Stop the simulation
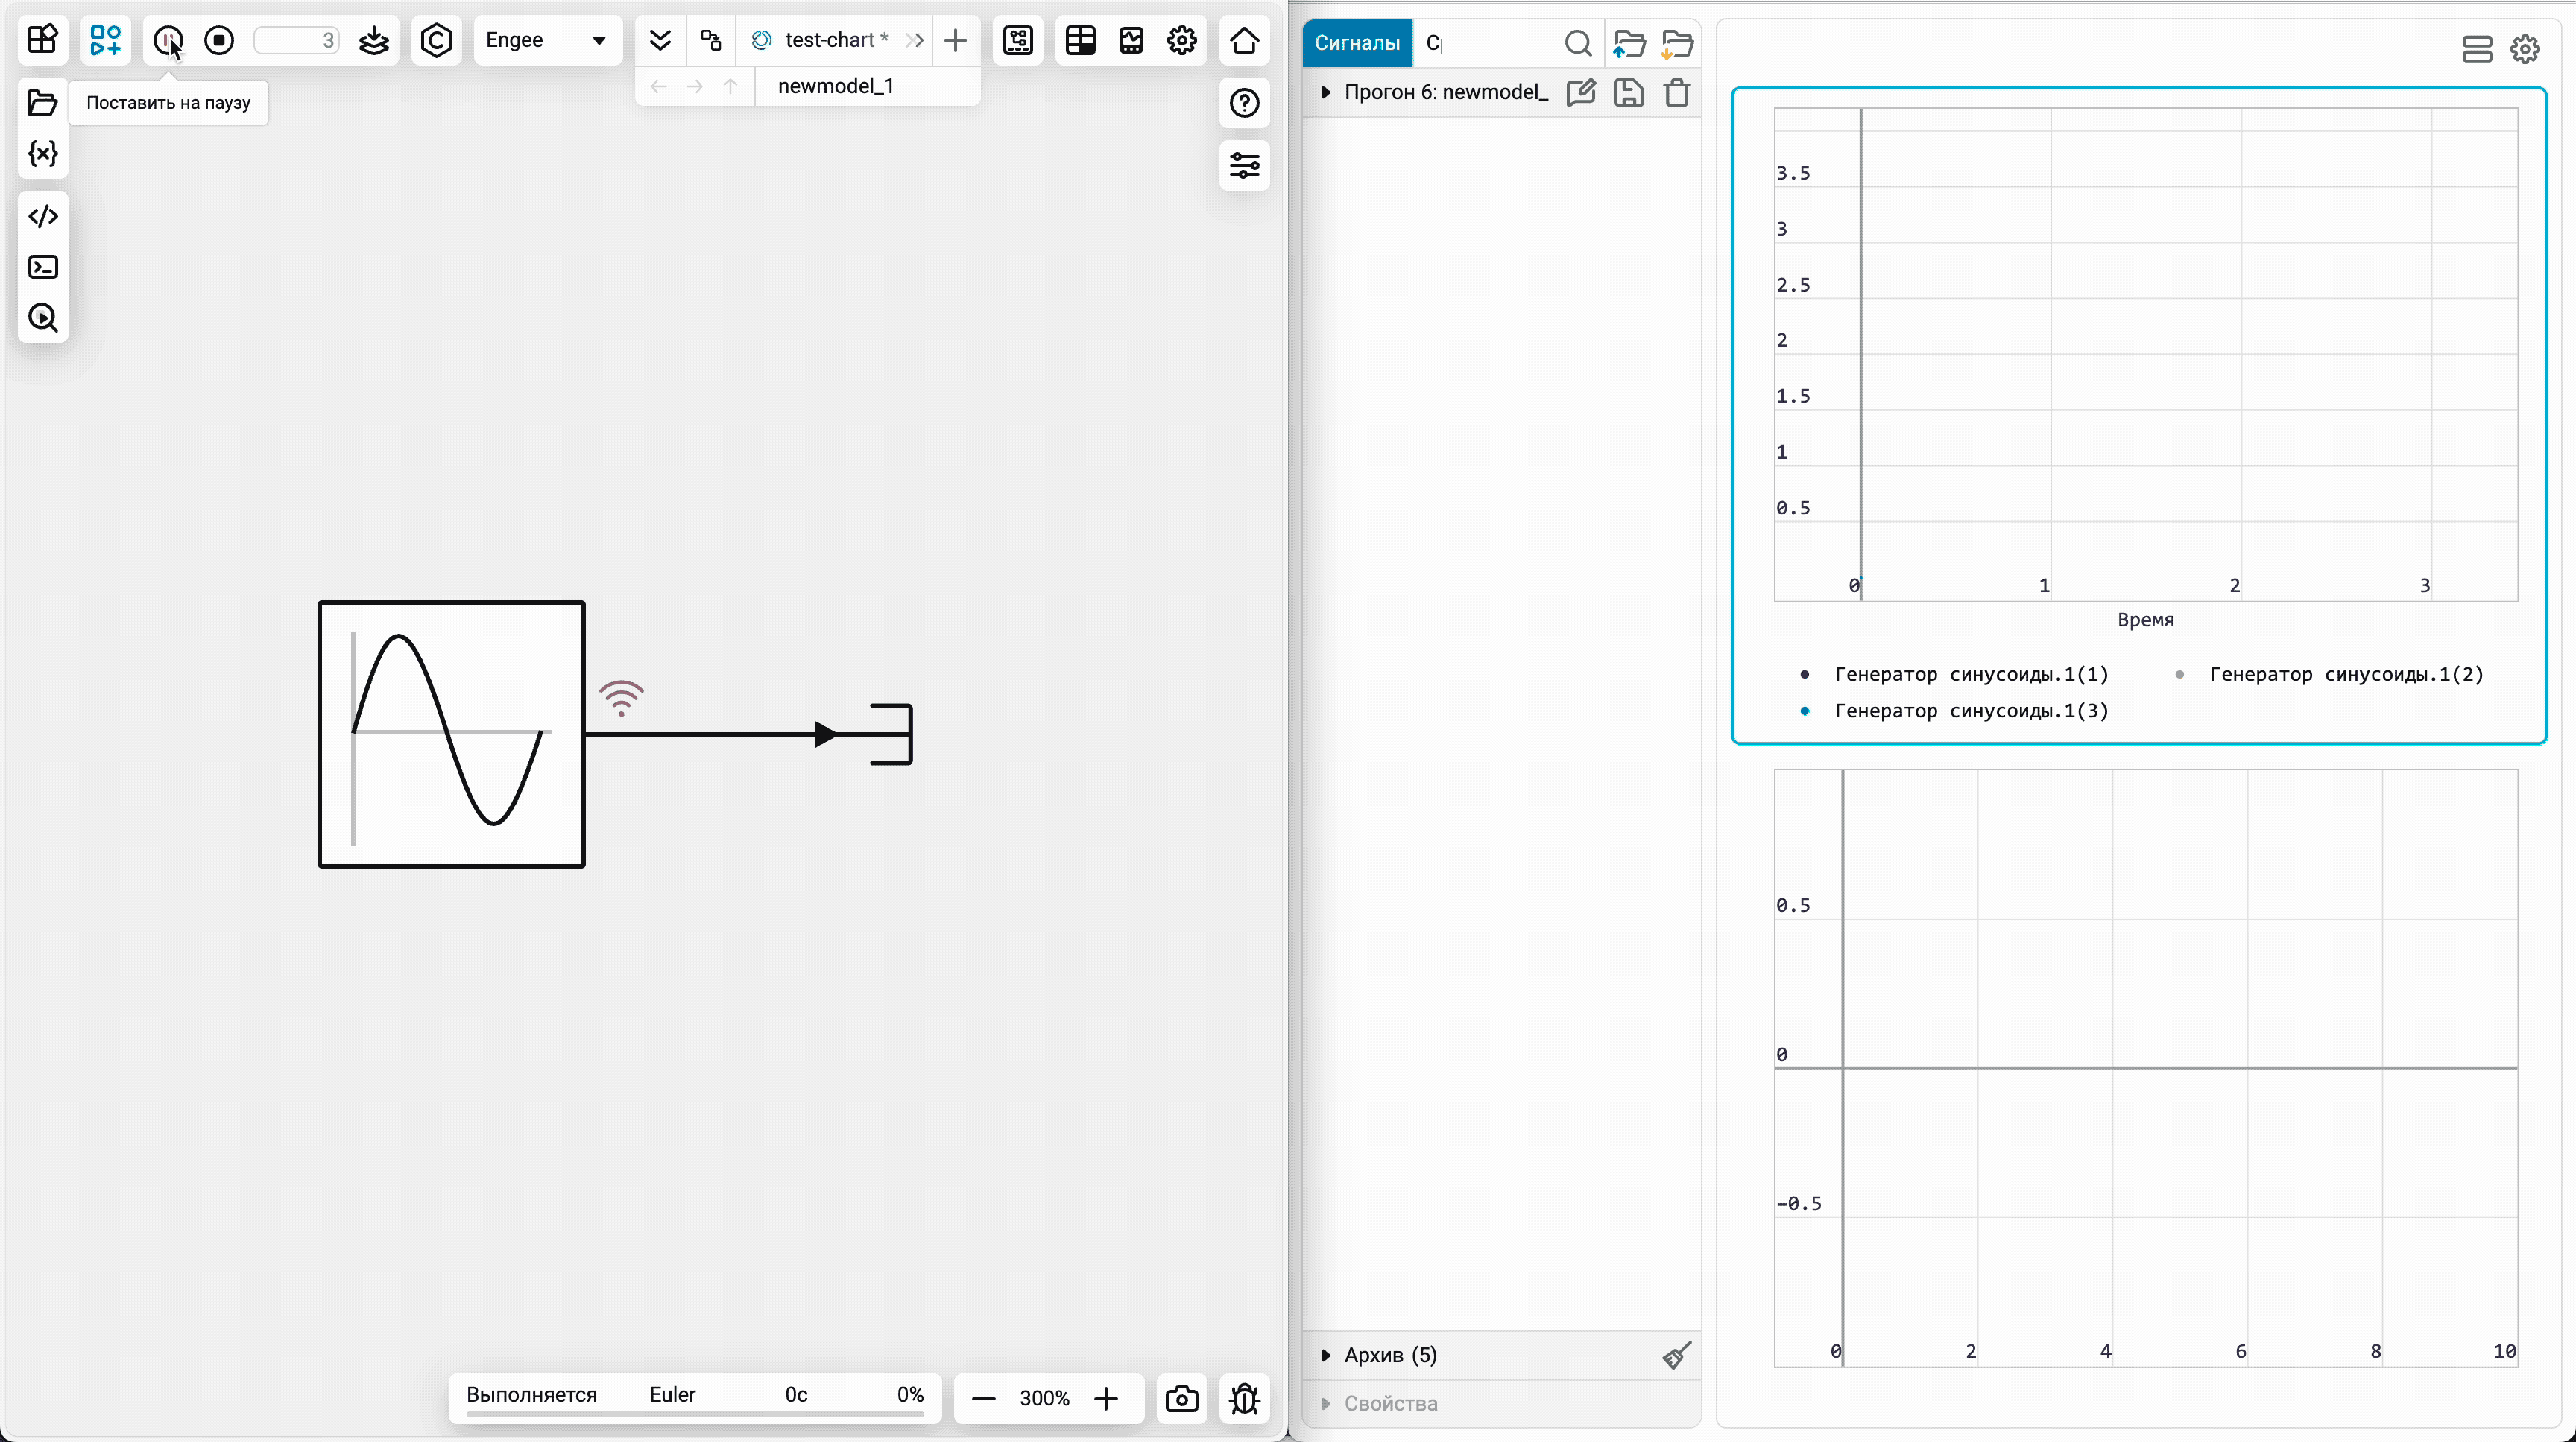 219,40
